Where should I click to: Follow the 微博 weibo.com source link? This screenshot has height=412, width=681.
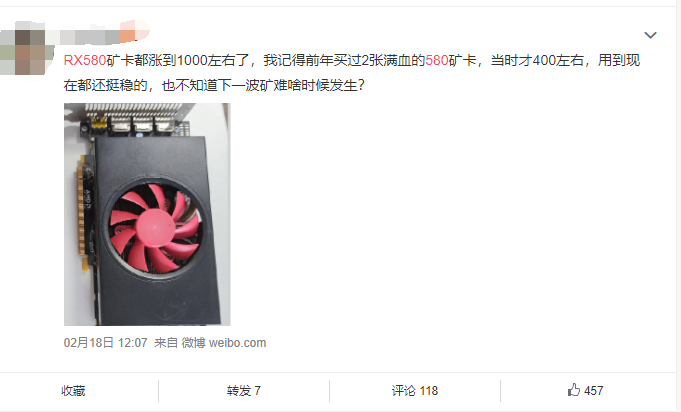coord(224,343)
